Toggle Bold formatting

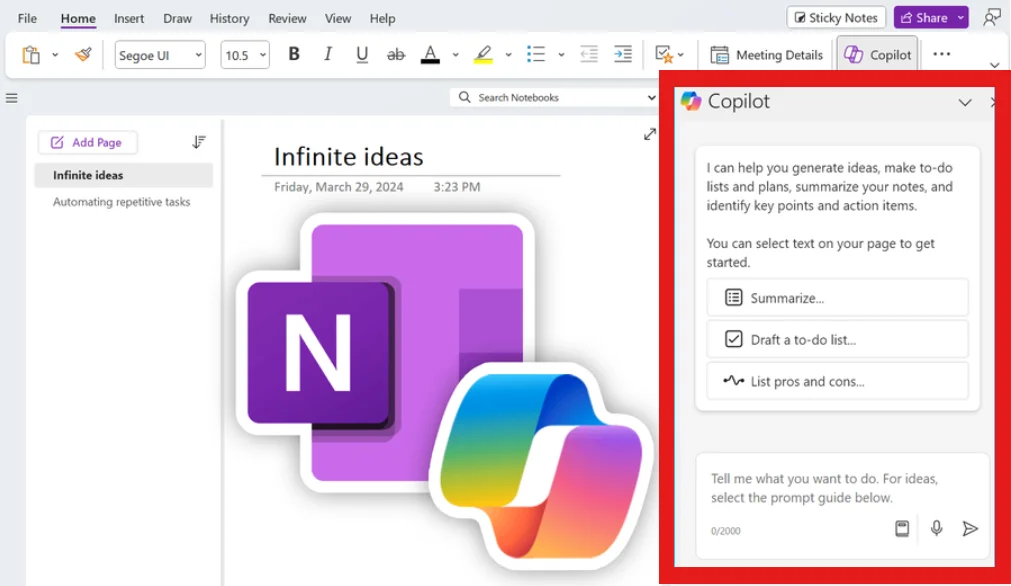(x=294, y=54)
